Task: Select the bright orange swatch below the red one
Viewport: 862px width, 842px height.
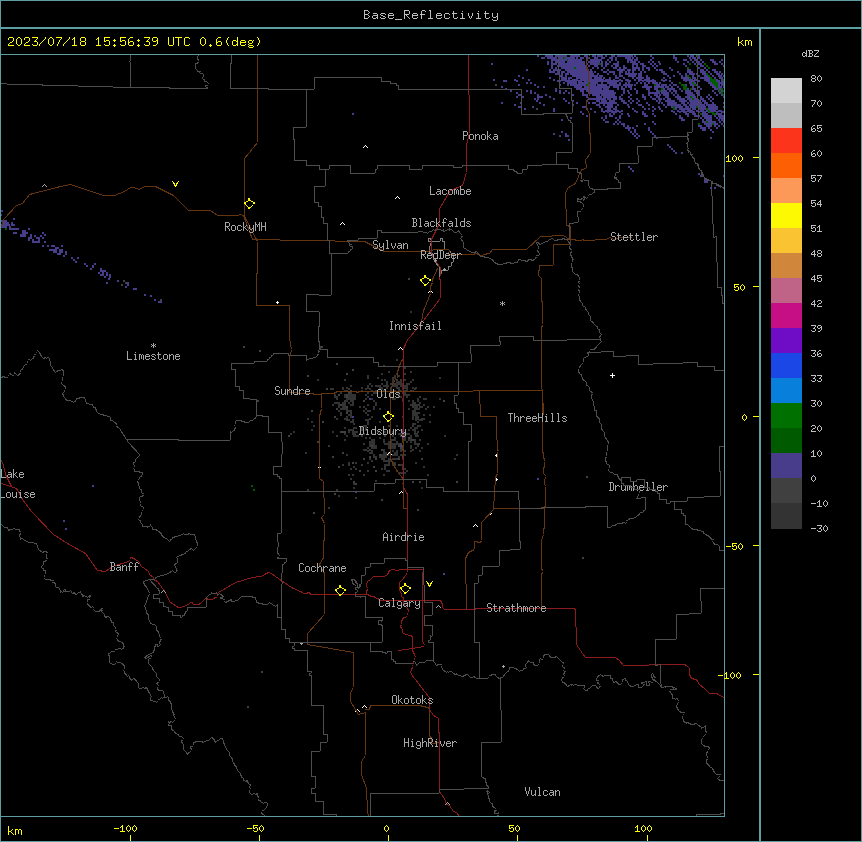Action: [x=786, y=165]
